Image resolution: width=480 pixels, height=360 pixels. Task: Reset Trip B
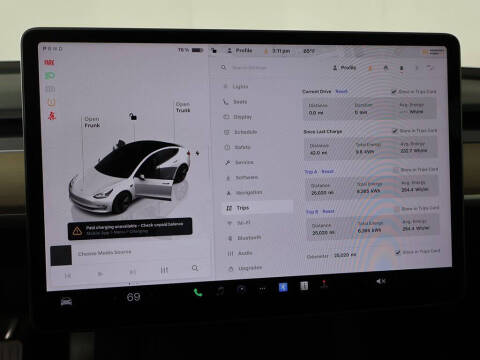328,211
